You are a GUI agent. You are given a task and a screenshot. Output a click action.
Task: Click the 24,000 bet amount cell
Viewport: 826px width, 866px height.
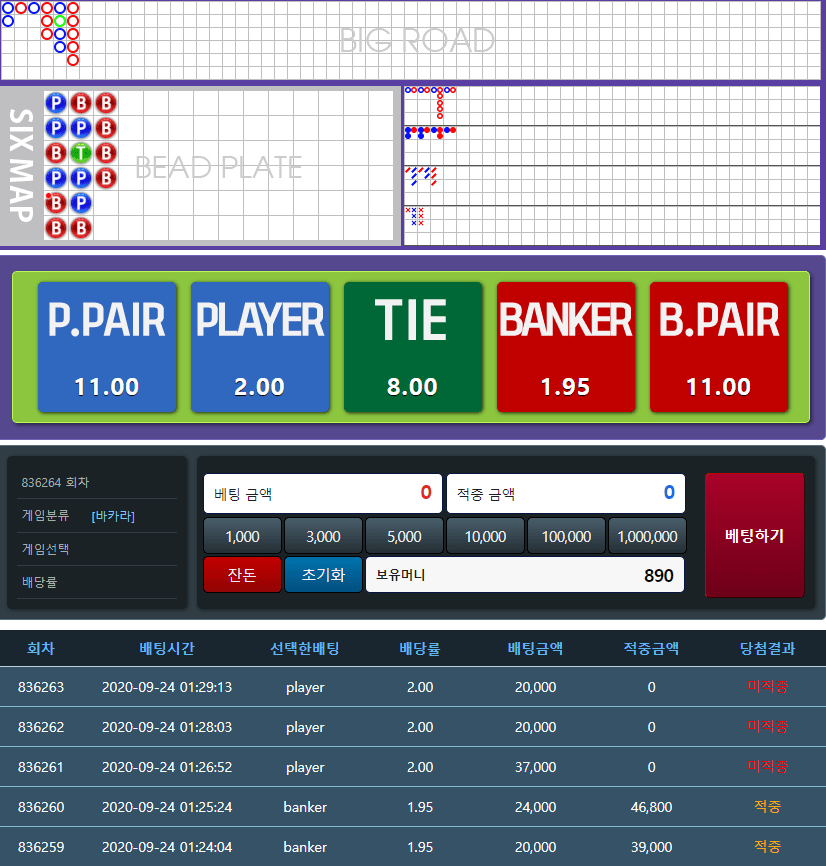(x=536, y=807)
